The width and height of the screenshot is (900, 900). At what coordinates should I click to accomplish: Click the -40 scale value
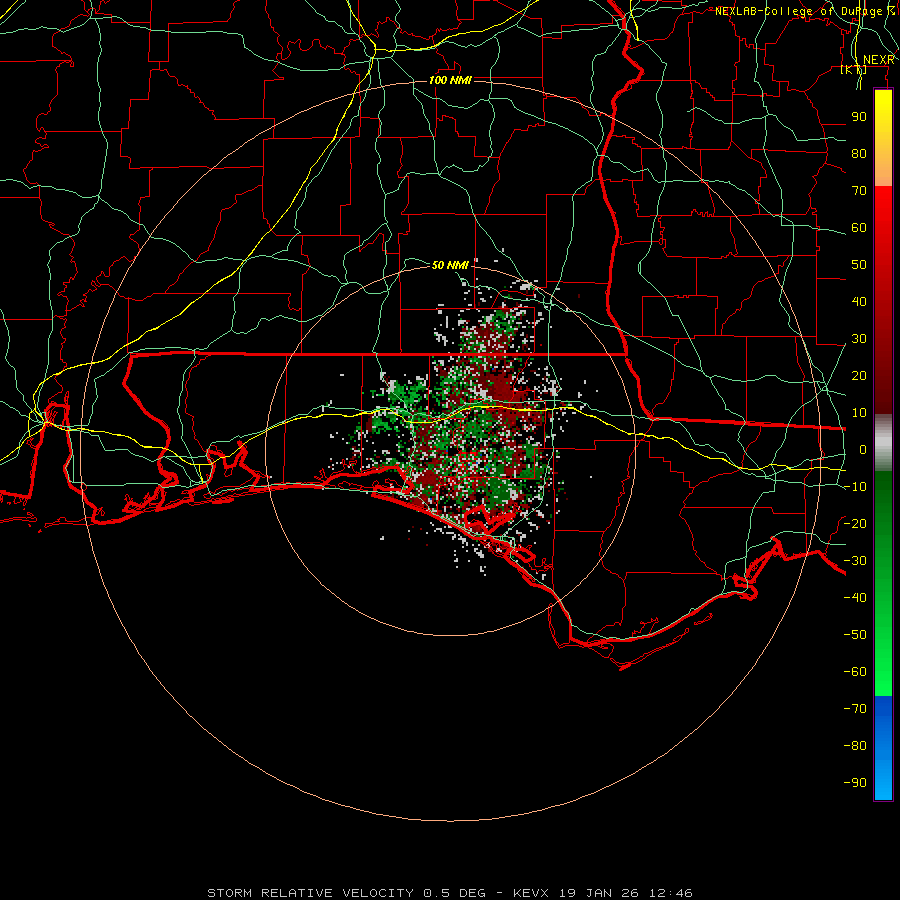click(x=855, y=598)
